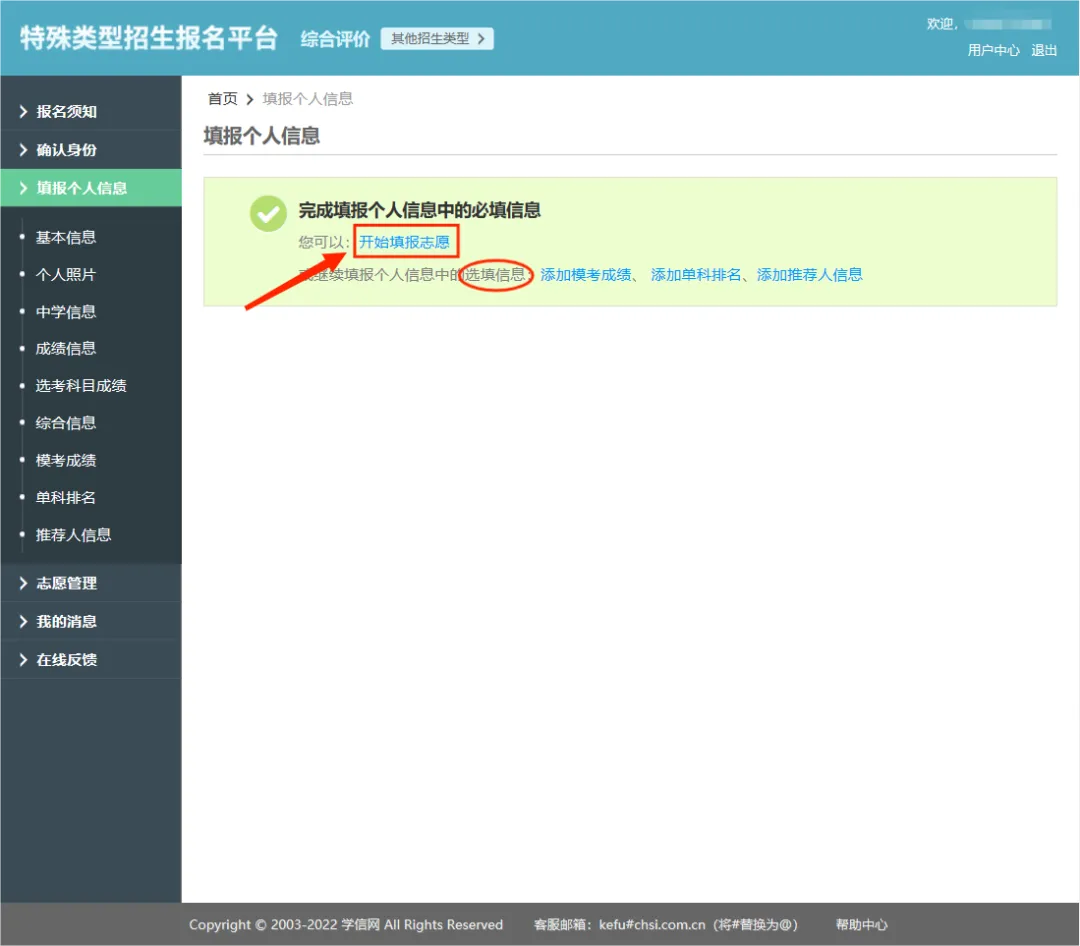The height and width of the screenshot is (946, 1080).
Task: Select 个人照片 in the sidebar
Action: tap(66, 274)
